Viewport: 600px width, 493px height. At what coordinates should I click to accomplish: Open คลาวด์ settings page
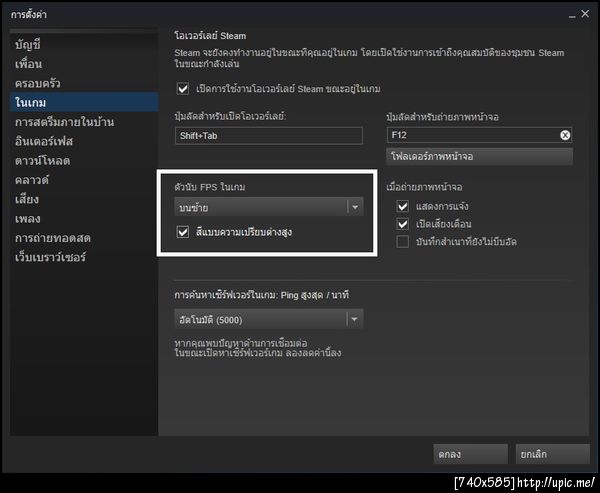84,180
